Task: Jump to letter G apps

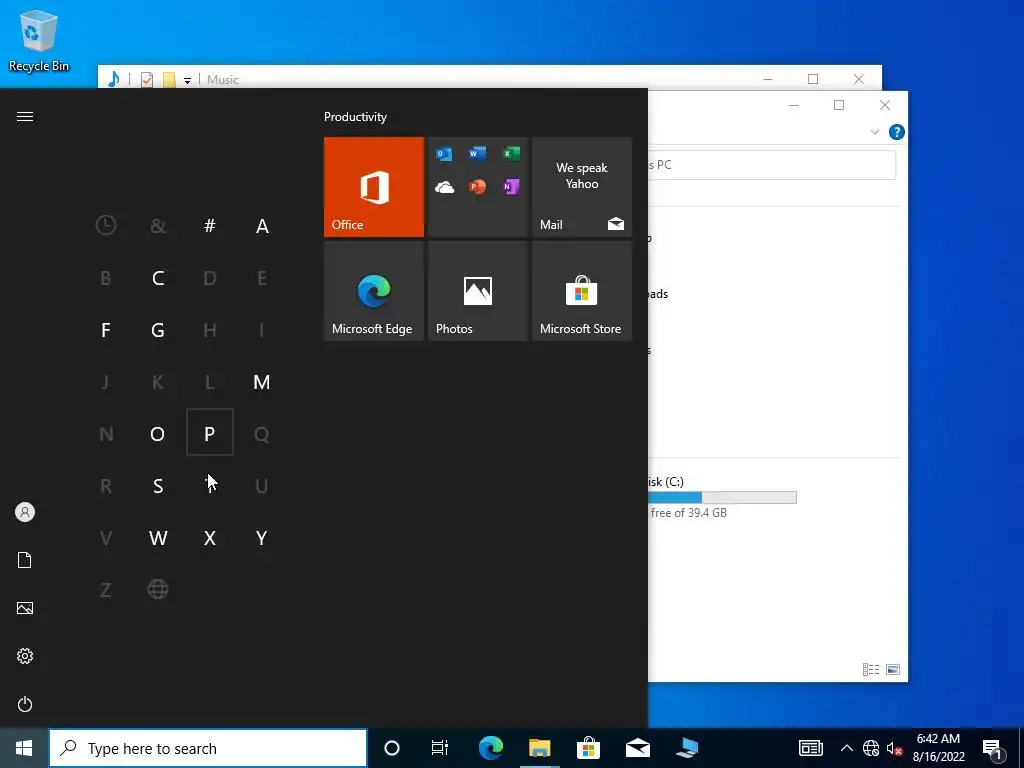Action: (158, 330)
